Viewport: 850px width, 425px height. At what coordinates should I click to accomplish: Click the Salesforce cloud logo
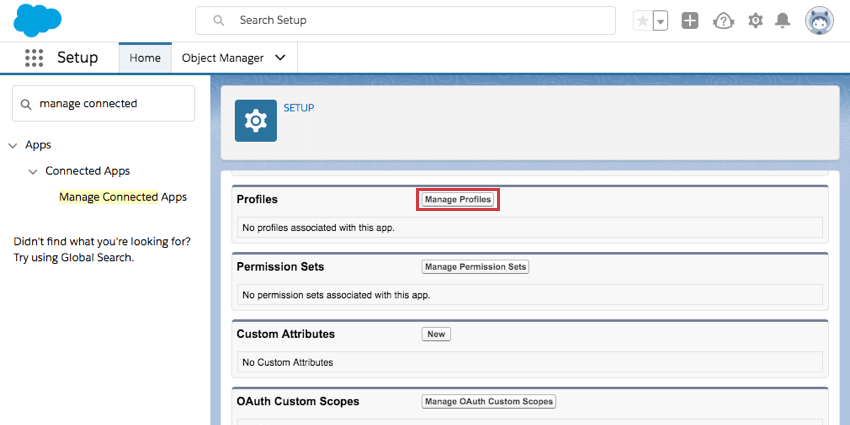click(38, 20)
